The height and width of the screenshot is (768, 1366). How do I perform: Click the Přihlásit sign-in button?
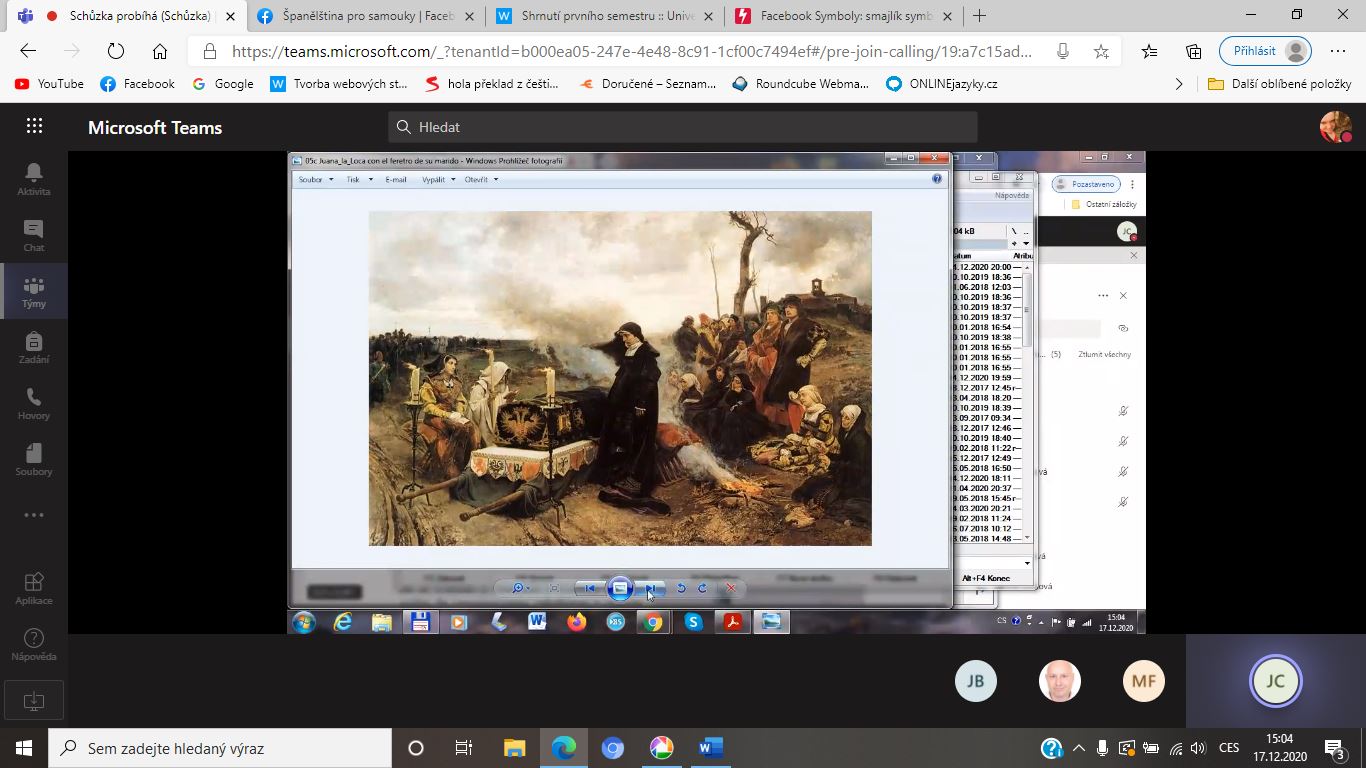click(1265, 52)
